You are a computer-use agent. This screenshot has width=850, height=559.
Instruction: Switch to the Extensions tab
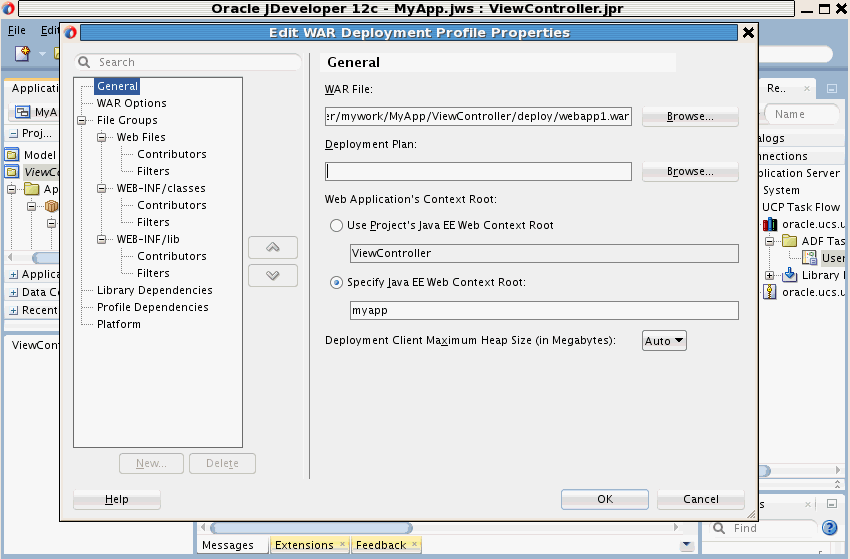pyautogui.click(x=304, y=545)
